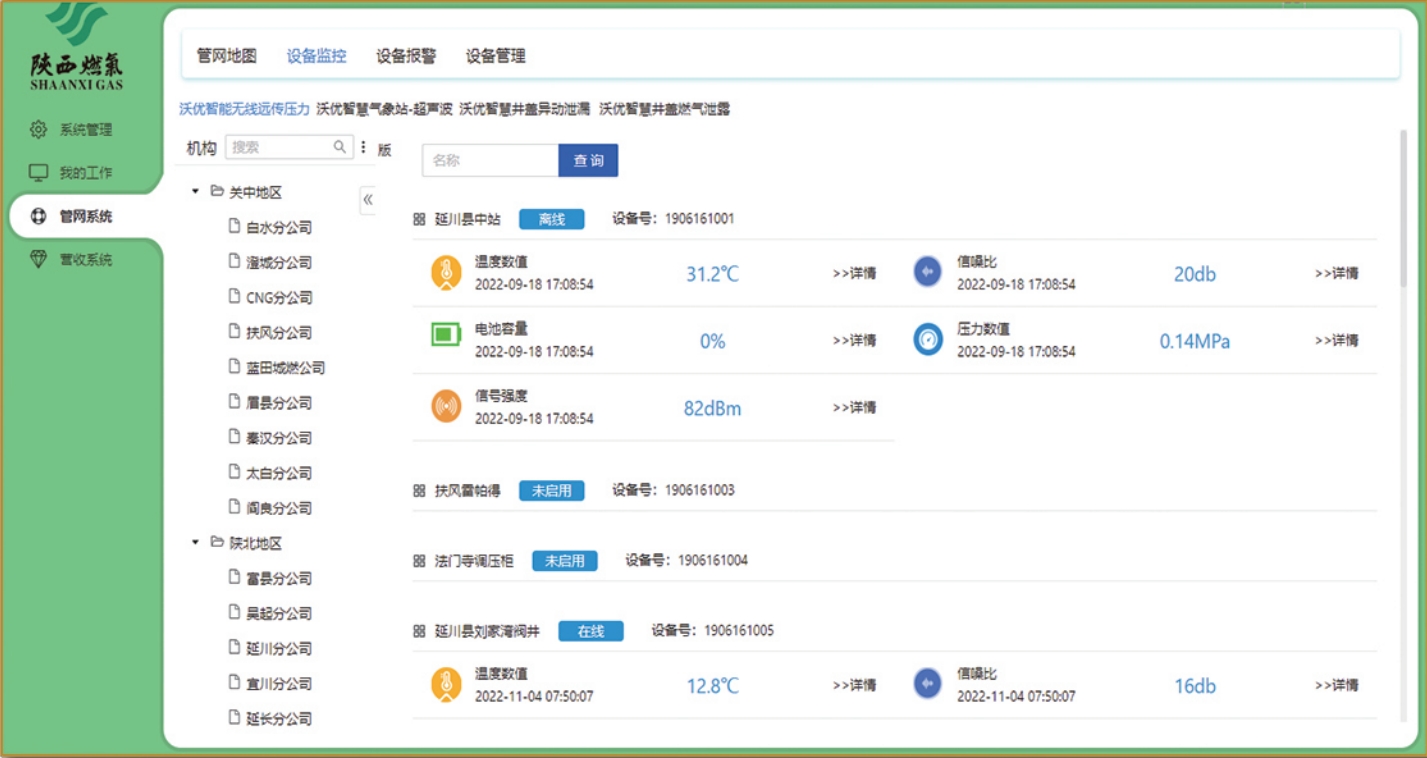Viewport: 1427px width, 758px height.
Task: Click the 信噪比 icon for 20db reading
Action: [928, 271]
